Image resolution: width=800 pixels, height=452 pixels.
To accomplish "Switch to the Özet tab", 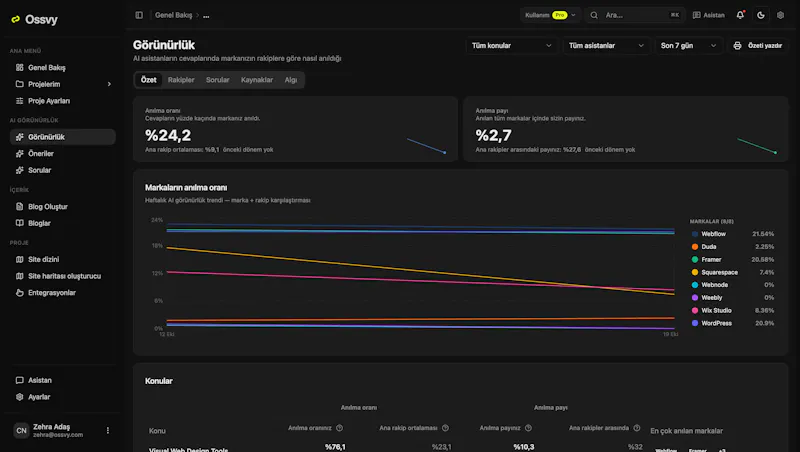I will pos(149,80).
